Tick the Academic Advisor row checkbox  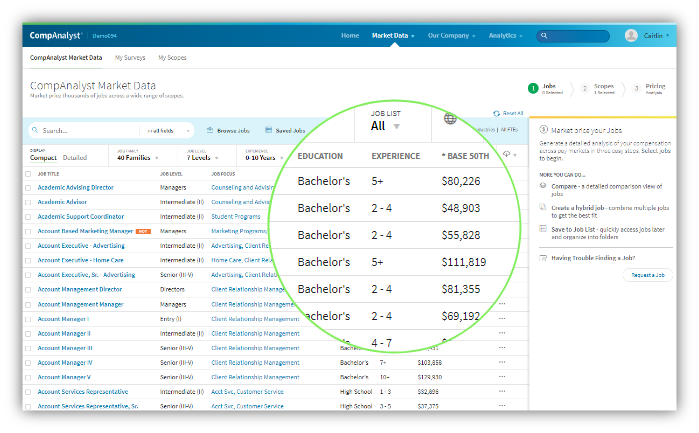[29, 201]
